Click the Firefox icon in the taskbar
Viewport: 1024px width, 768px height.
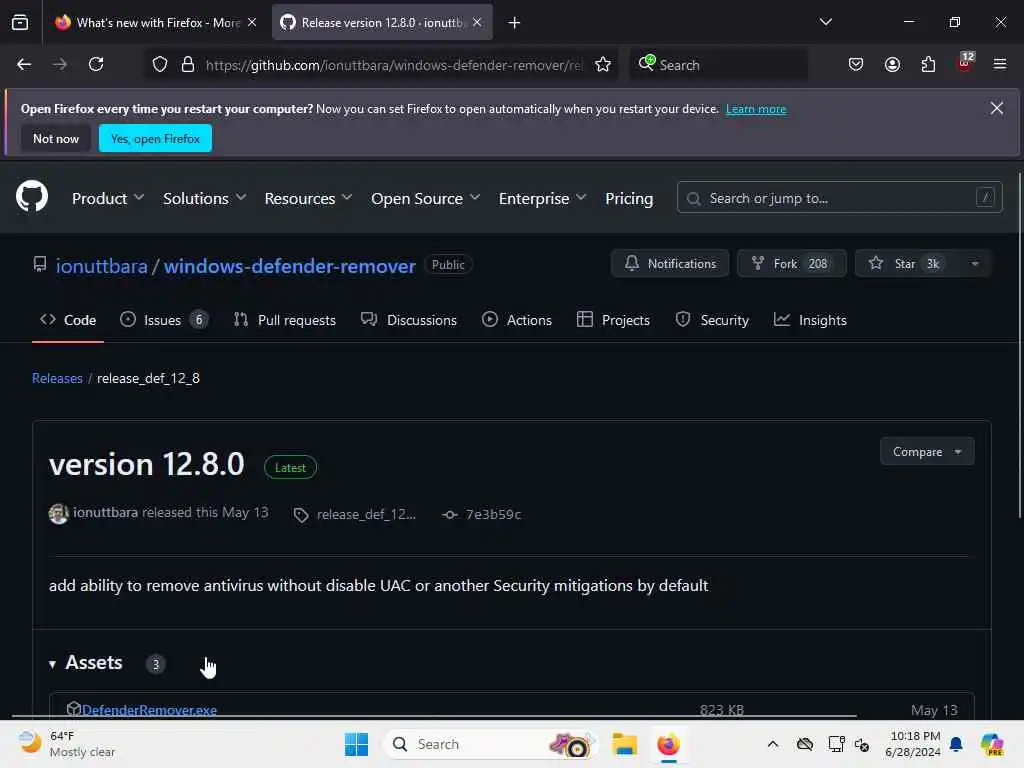(668, 744)
